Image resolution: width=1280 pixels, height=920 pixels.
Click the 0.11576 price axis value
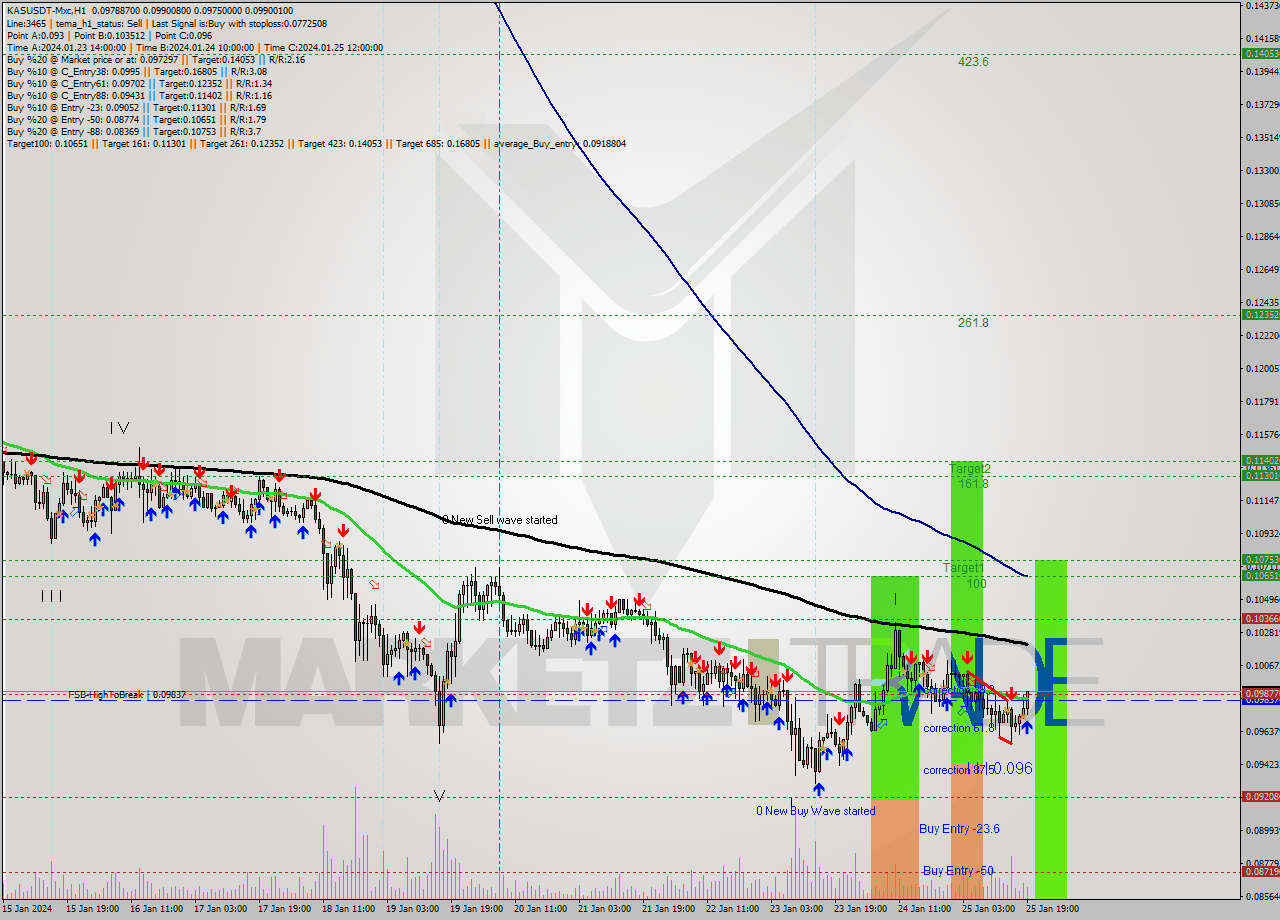(1261, 434)
